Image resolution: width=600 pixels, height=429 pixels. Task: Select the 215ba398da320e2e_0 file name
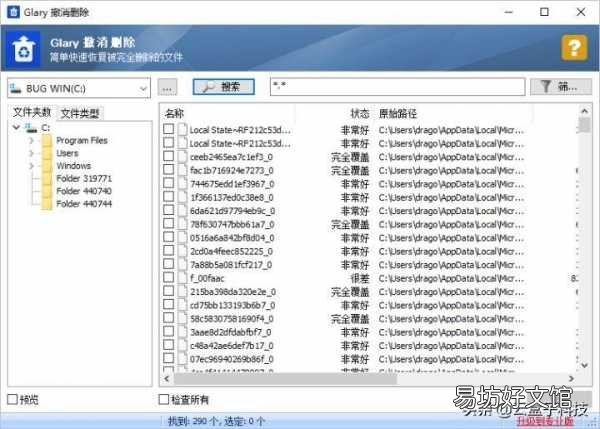tap(233, 292)
